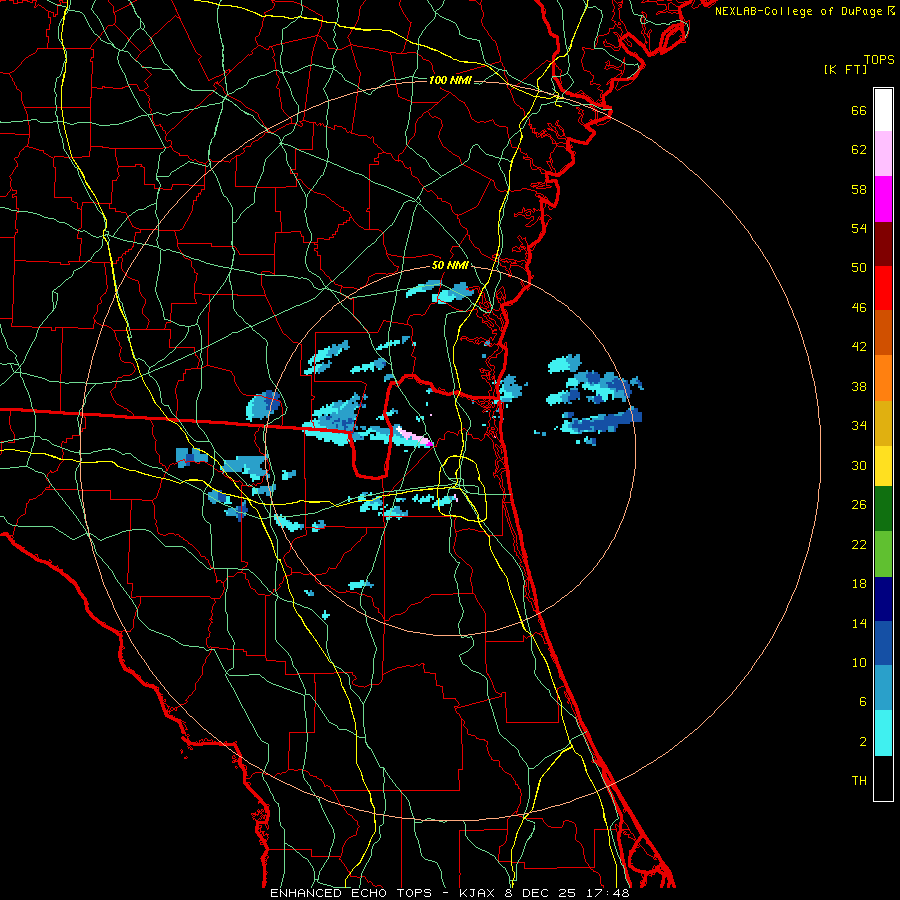The width and height of the screenshot is (900, 900).
Task: Click the 18 value on the legend
Action: point(859,584)
